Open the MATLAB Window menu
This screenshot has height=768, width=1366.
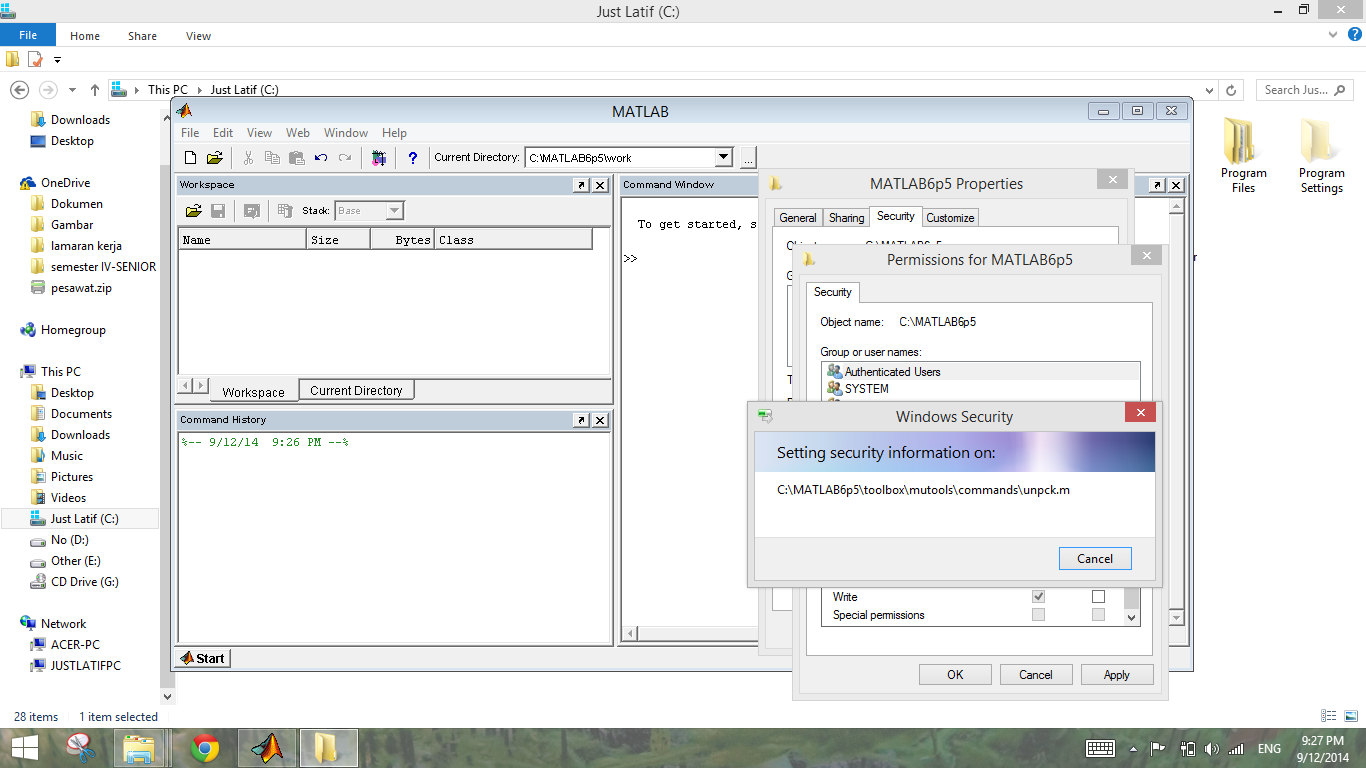[346, 132]
